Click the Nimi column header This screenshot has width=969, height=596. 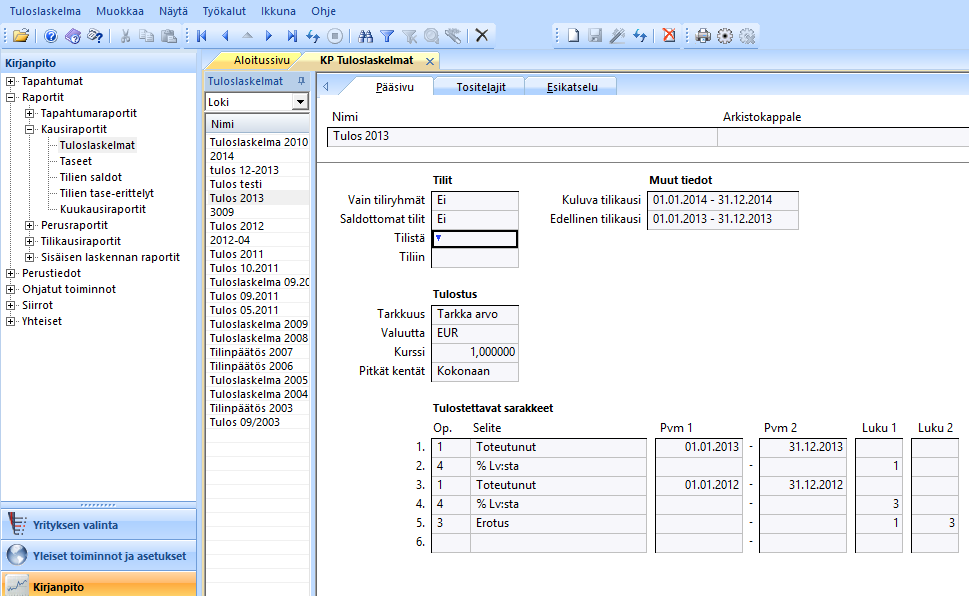[258, 124]
